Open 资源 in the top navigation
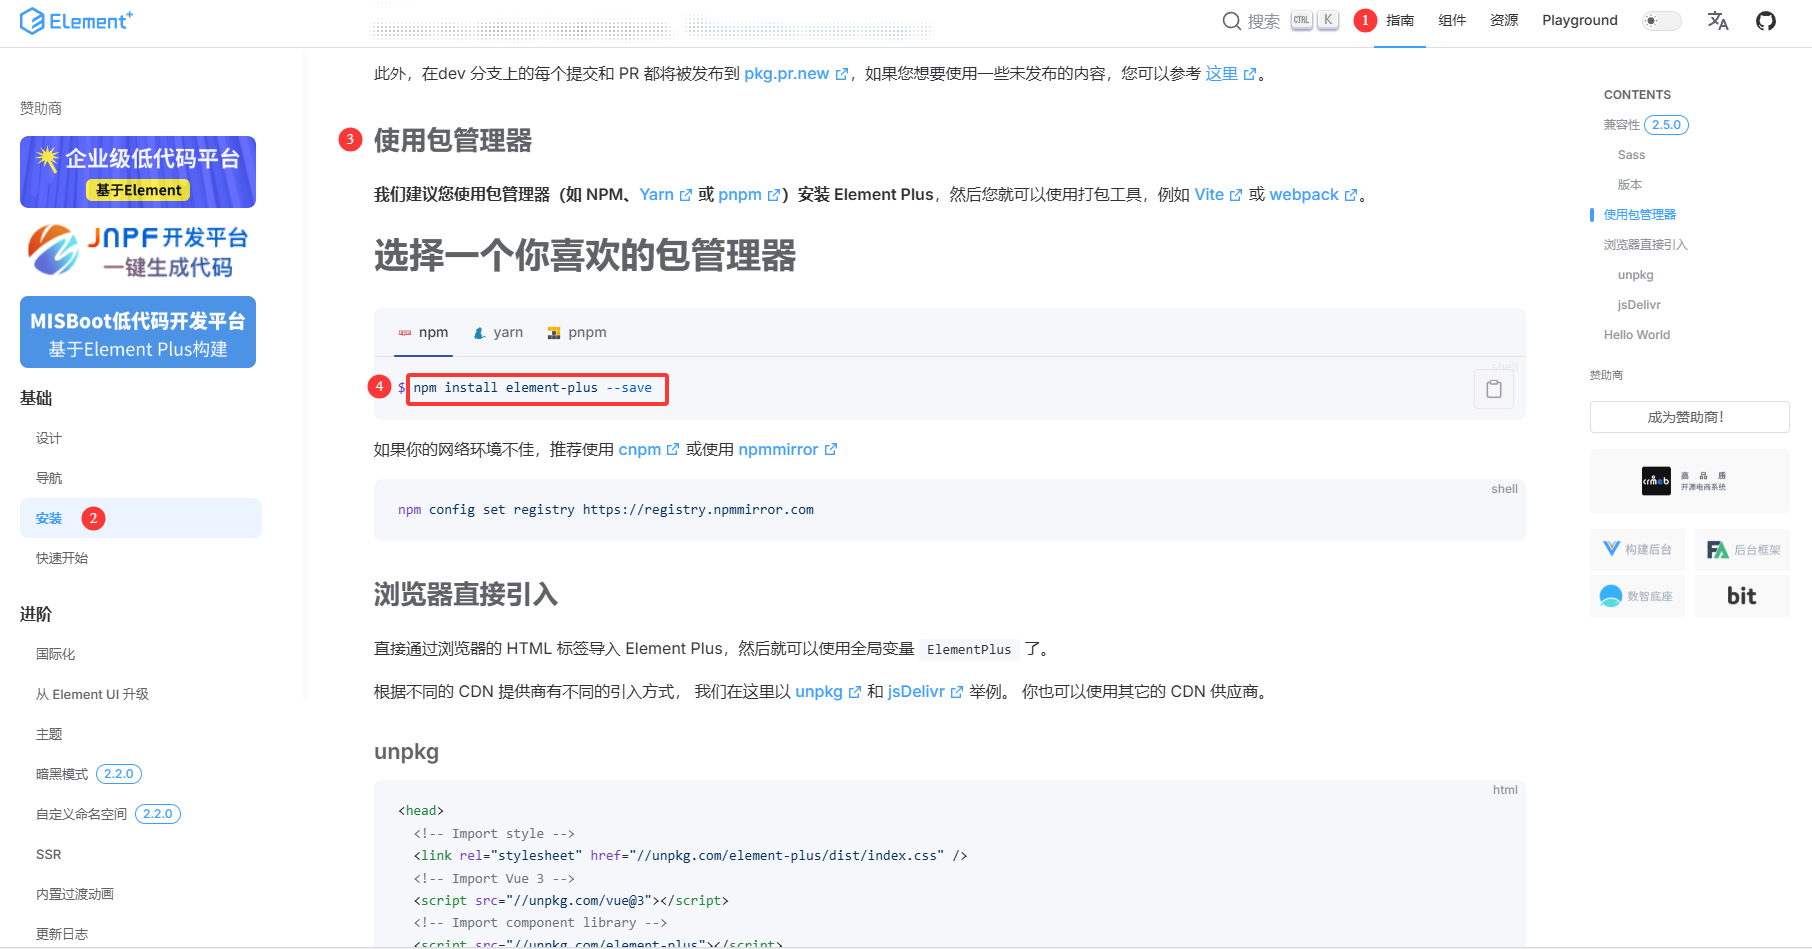Screen dimensions: 1812x949 [1504, 21]
